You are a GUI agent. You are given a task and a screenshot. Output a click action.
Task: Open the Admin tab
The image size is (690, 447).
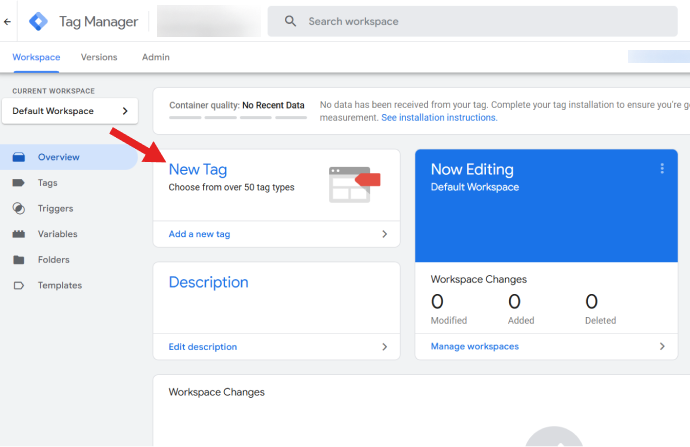(156, 57)
